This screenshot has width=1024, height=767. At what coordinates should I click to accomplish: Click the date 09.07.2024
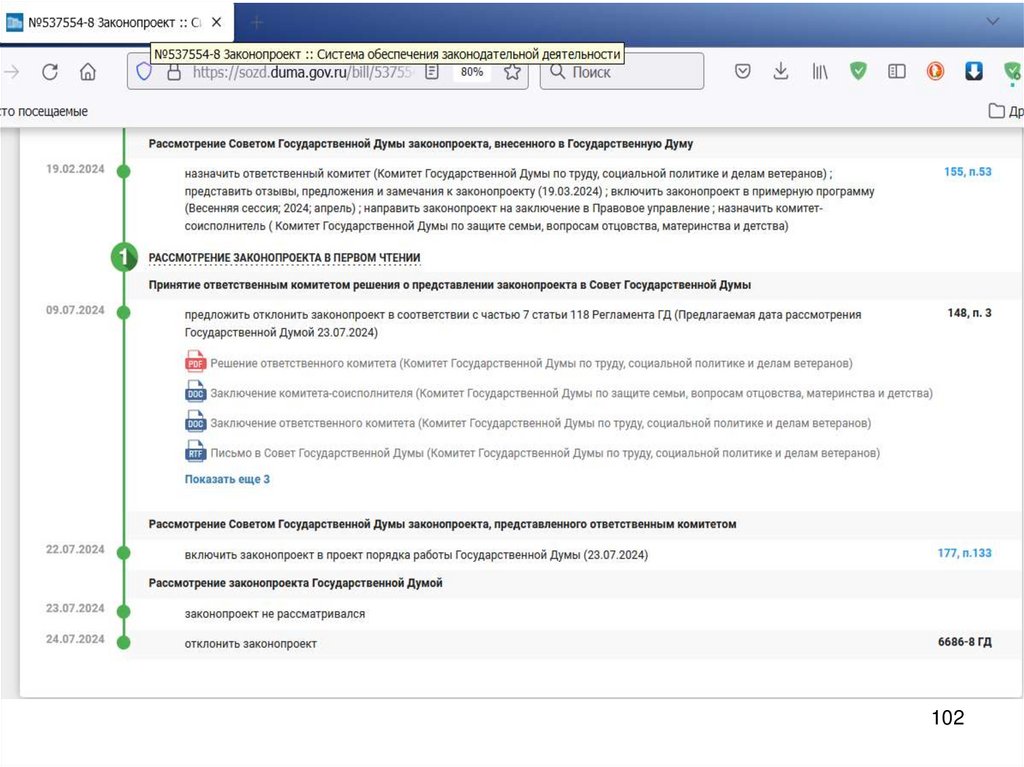[x=75, y=310]
